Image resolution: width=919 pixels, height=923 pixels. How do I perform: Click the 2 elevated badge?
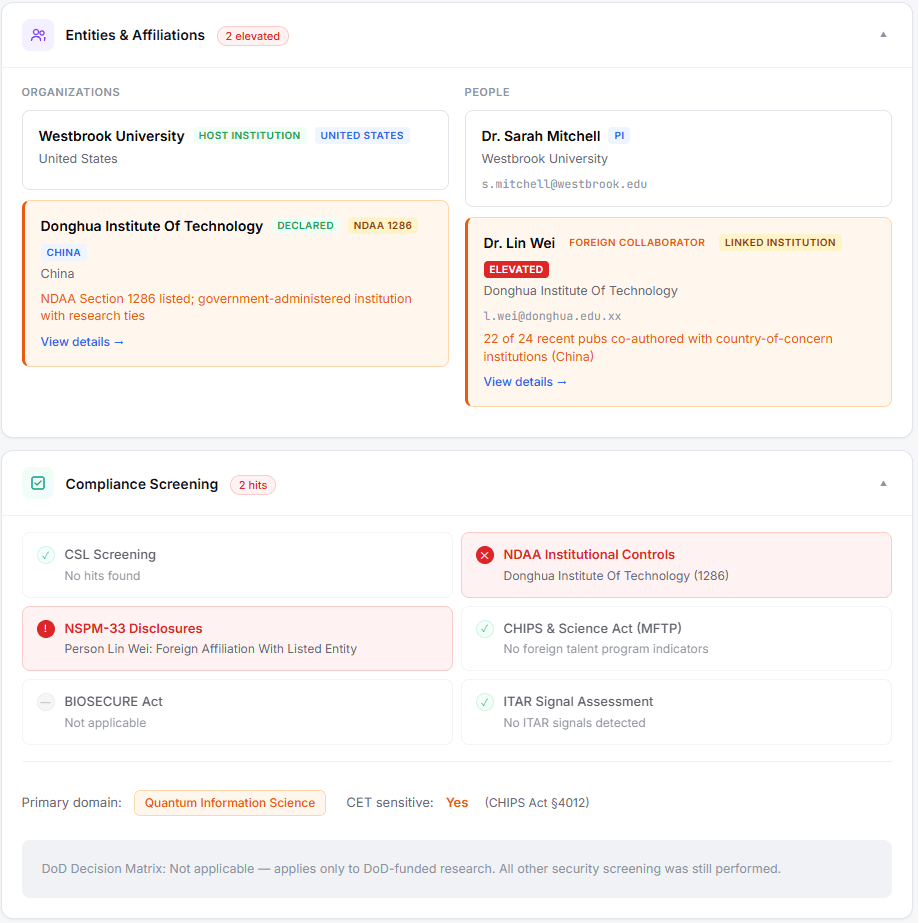252,35
